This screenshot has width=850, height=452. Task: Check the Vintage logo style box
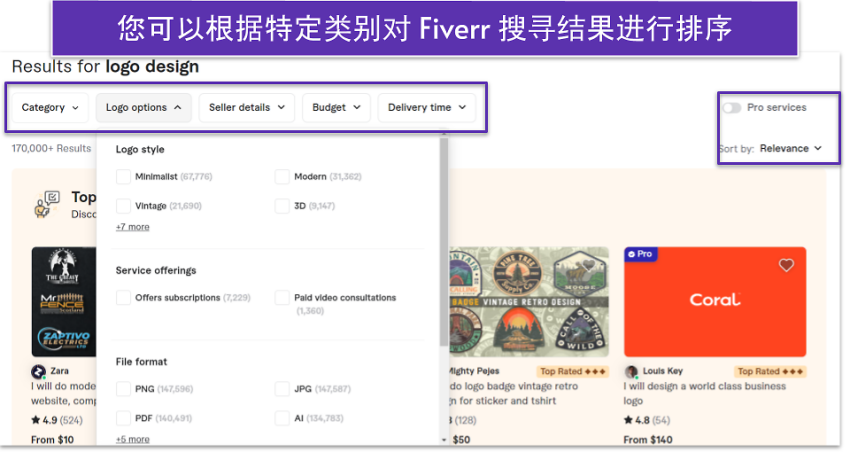click(x=123, y=206)
